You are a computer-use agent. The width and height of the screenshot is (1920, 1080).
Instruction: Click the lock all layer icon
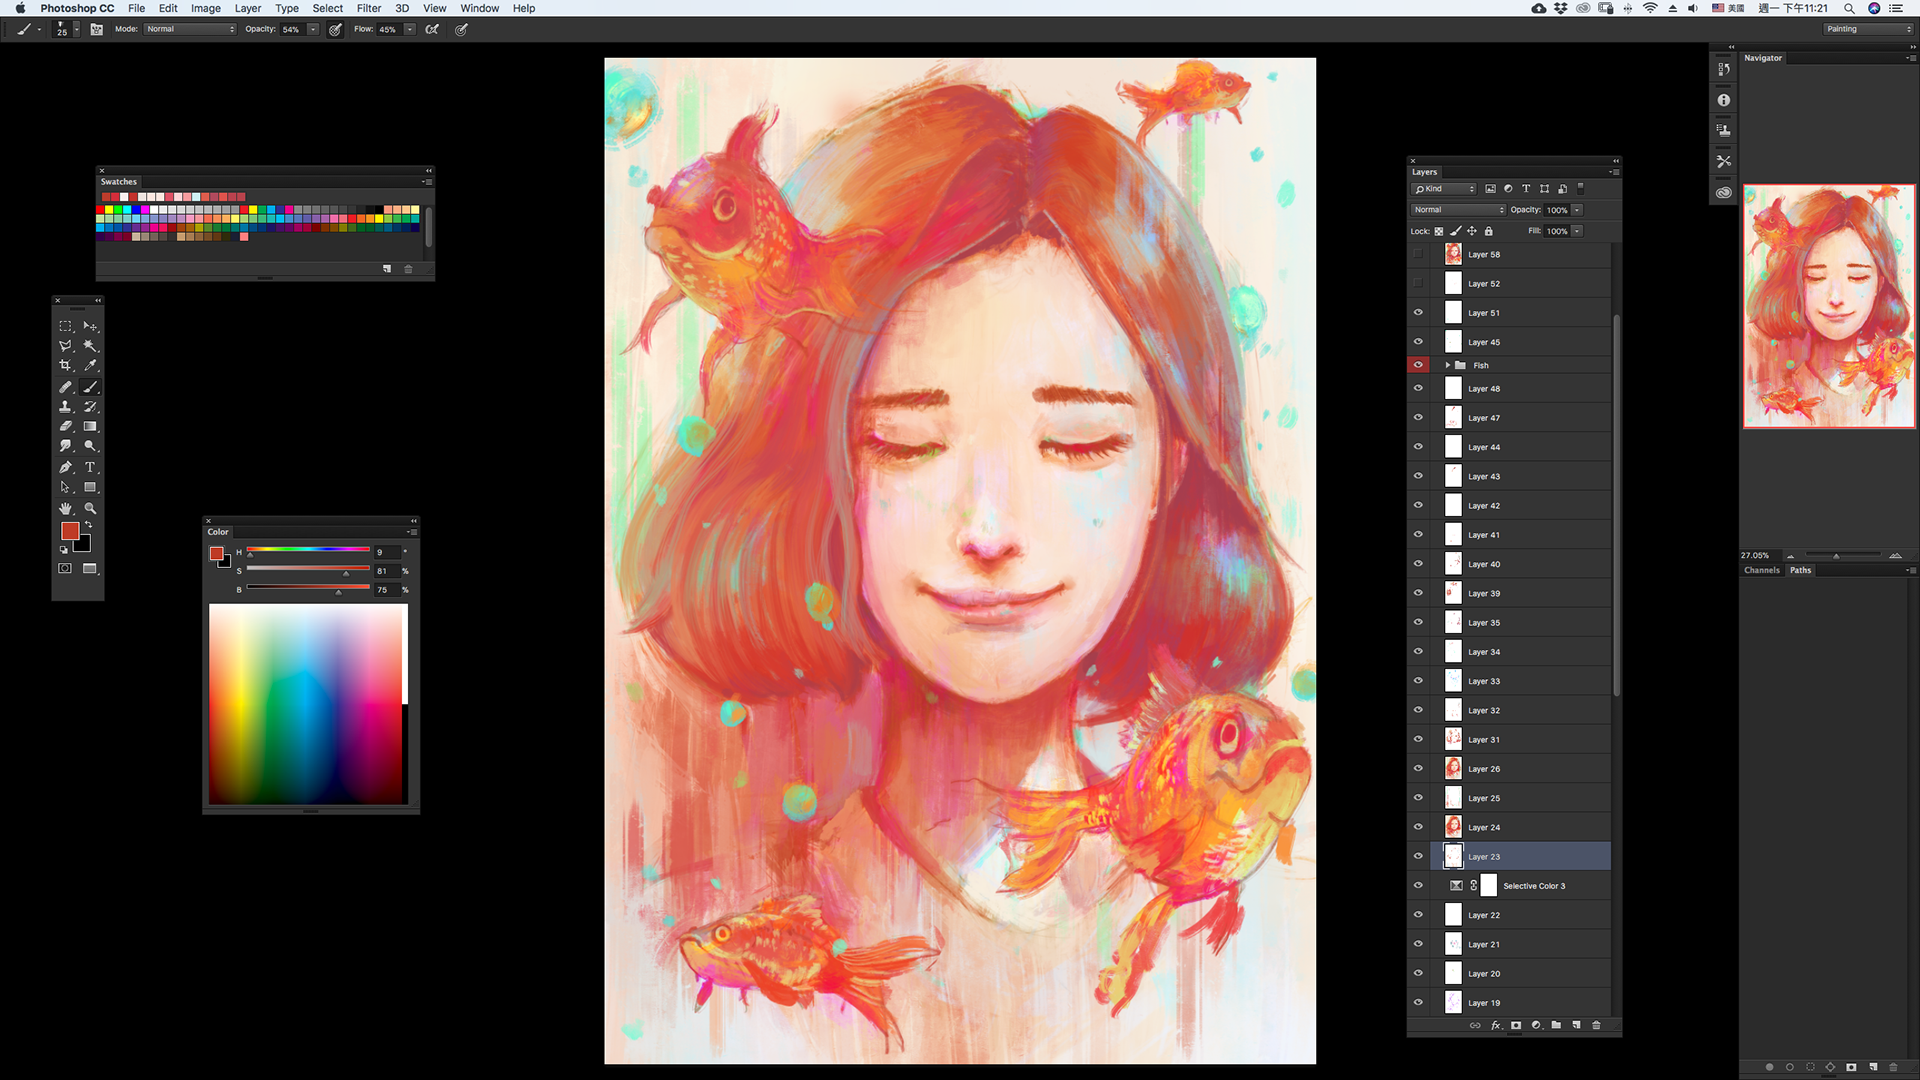point(1488,231)
